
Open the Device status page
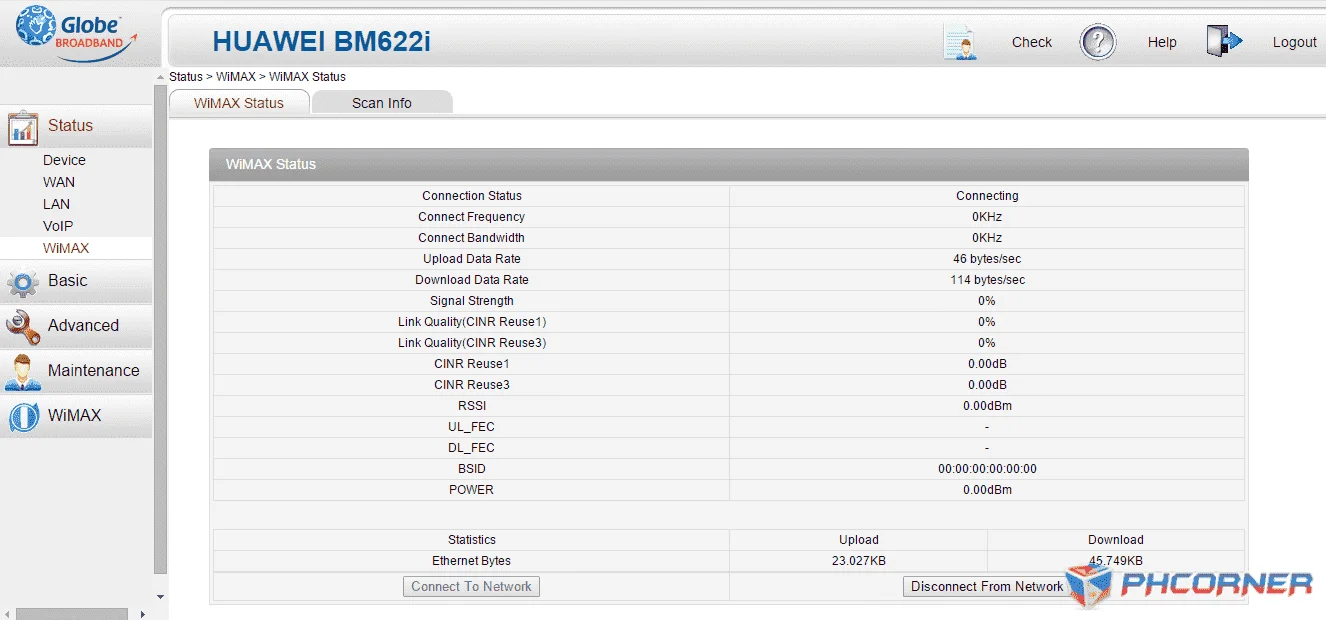64,160
